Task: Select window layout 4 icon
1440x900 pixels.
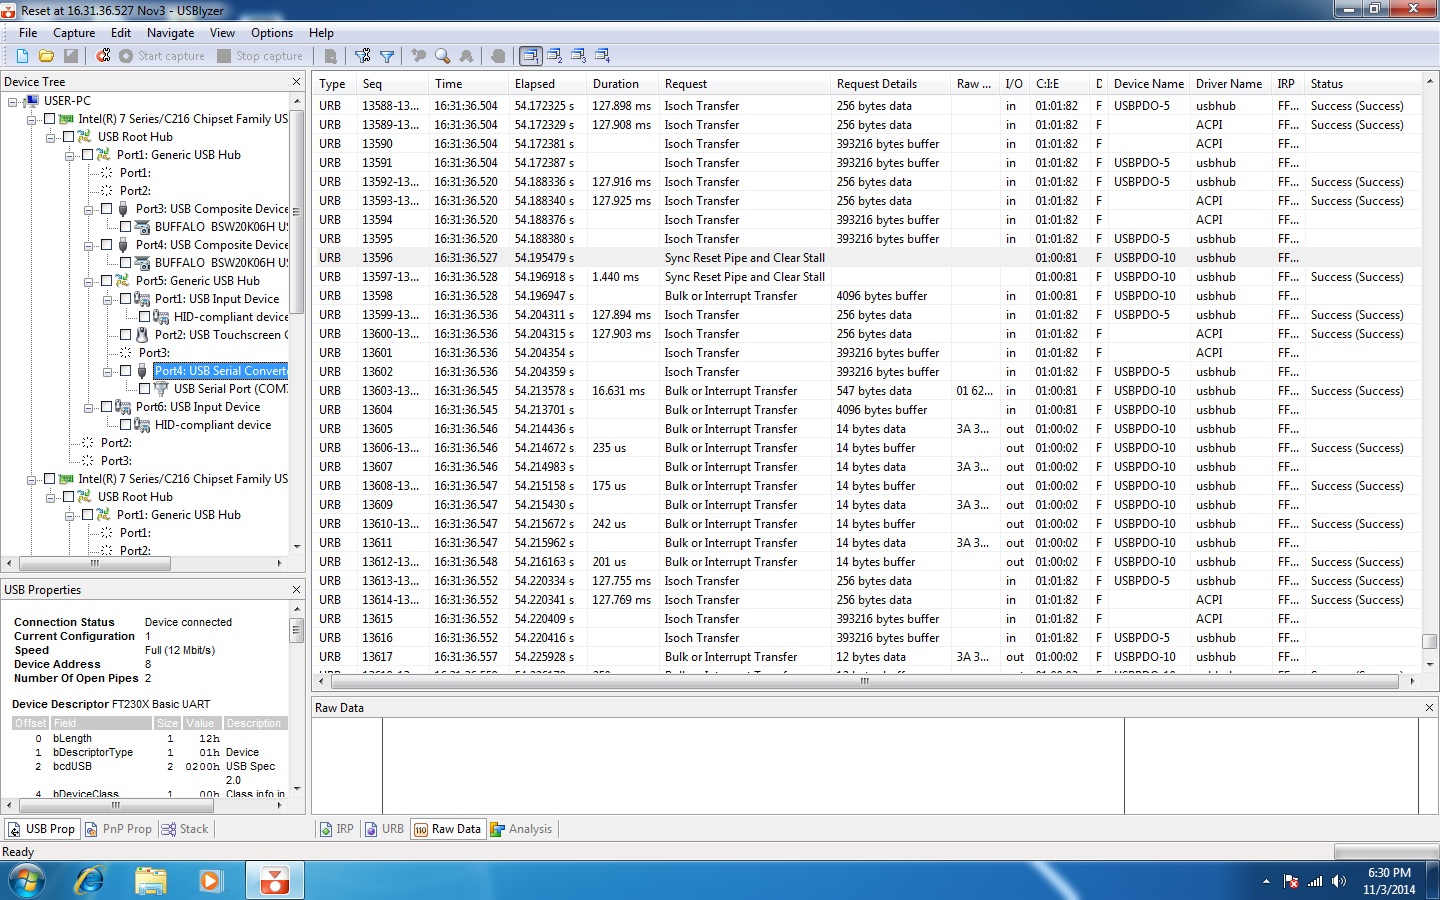Action: click(x=603, y=56)
